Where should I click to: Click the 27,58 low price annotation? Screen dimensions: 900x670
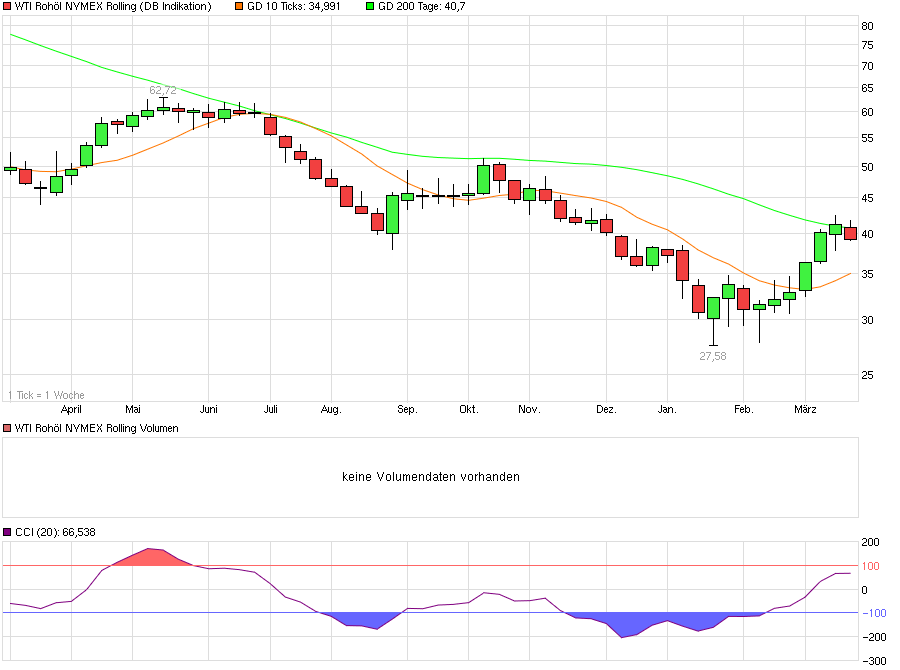click(711, 355)
